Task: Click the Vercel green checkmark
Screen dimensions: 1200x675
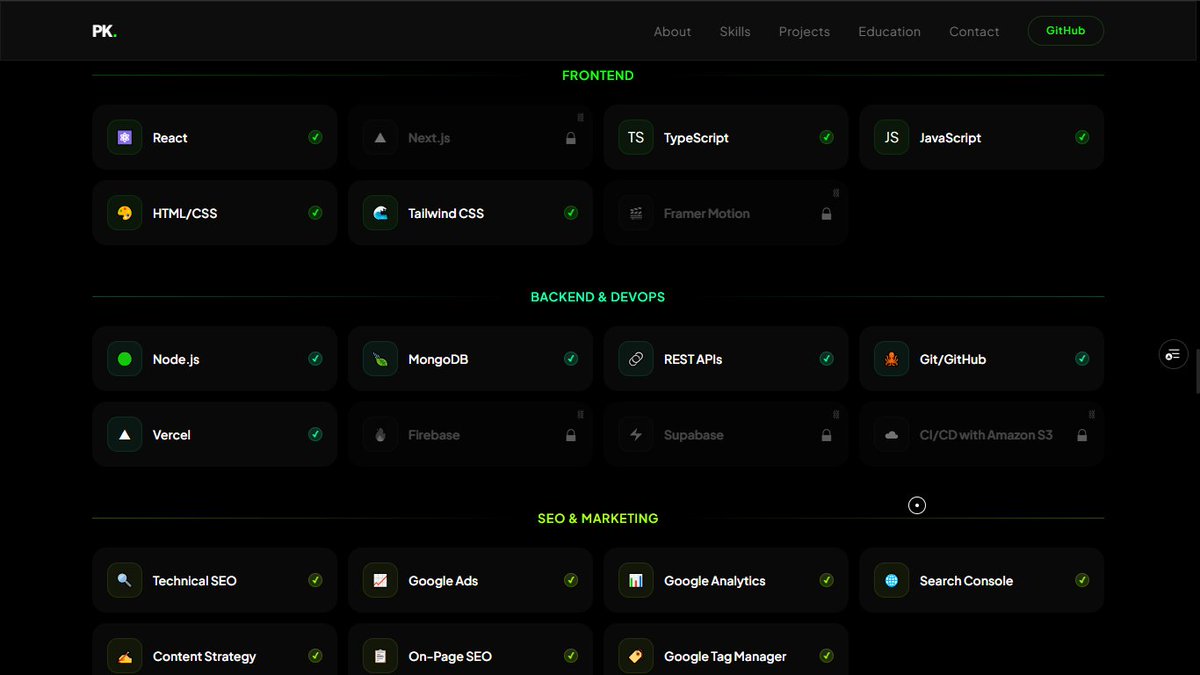Action: click(x=315, y=434)
